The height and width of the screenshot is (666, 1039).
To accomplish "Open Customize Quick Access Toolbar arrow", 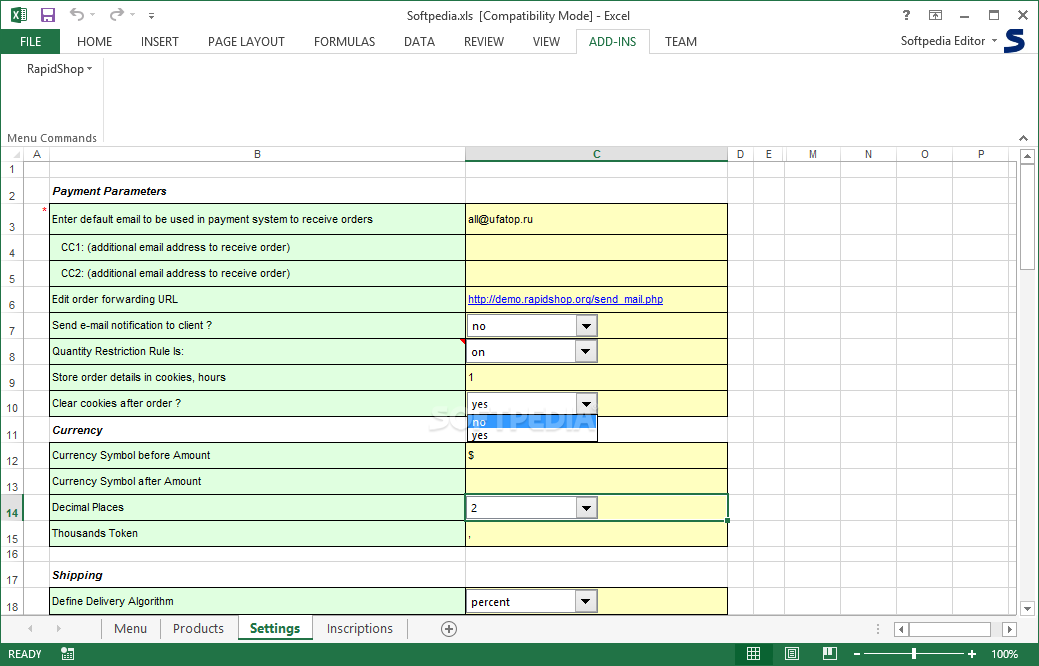I will click(152, 15).
